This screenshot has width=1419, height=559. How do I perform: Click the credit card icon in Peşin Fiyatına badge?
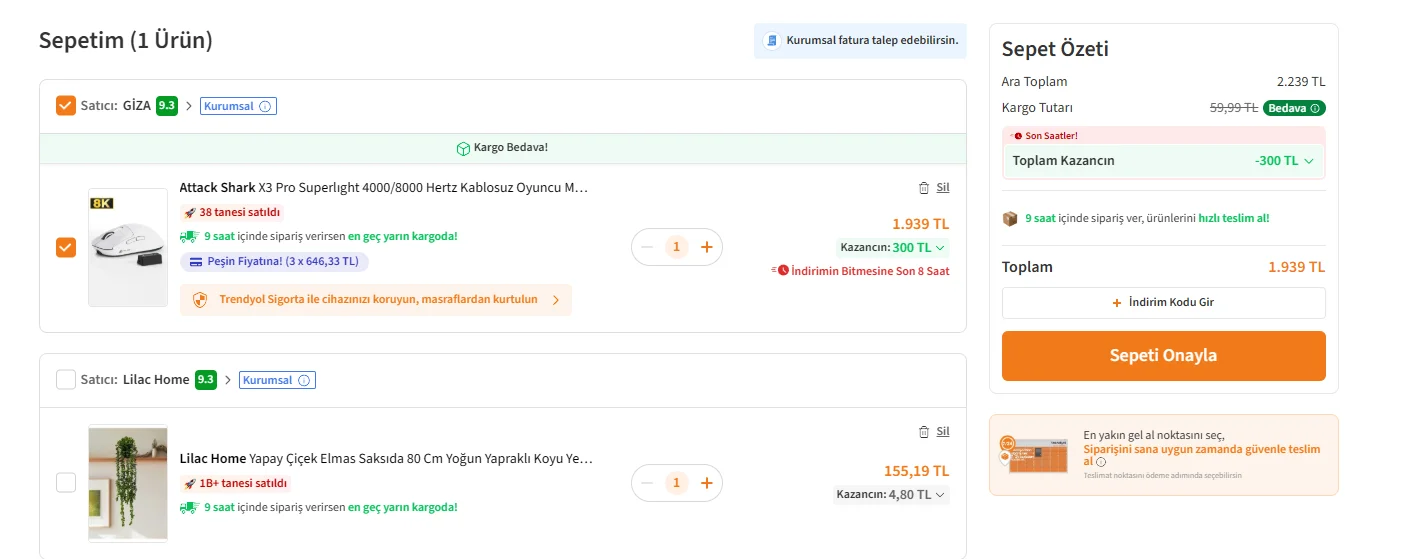click(196, 262)
